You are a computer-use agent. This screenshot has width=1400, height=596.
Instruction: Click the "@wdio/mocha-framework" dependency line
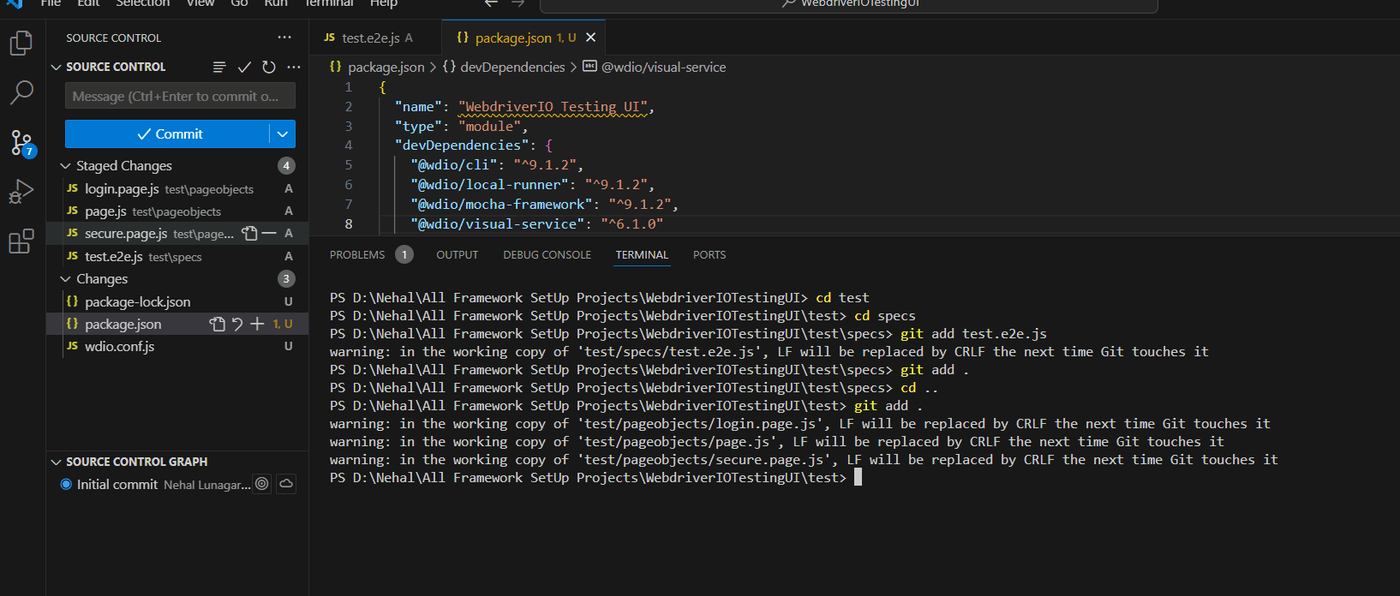click(x=544, y=204)
